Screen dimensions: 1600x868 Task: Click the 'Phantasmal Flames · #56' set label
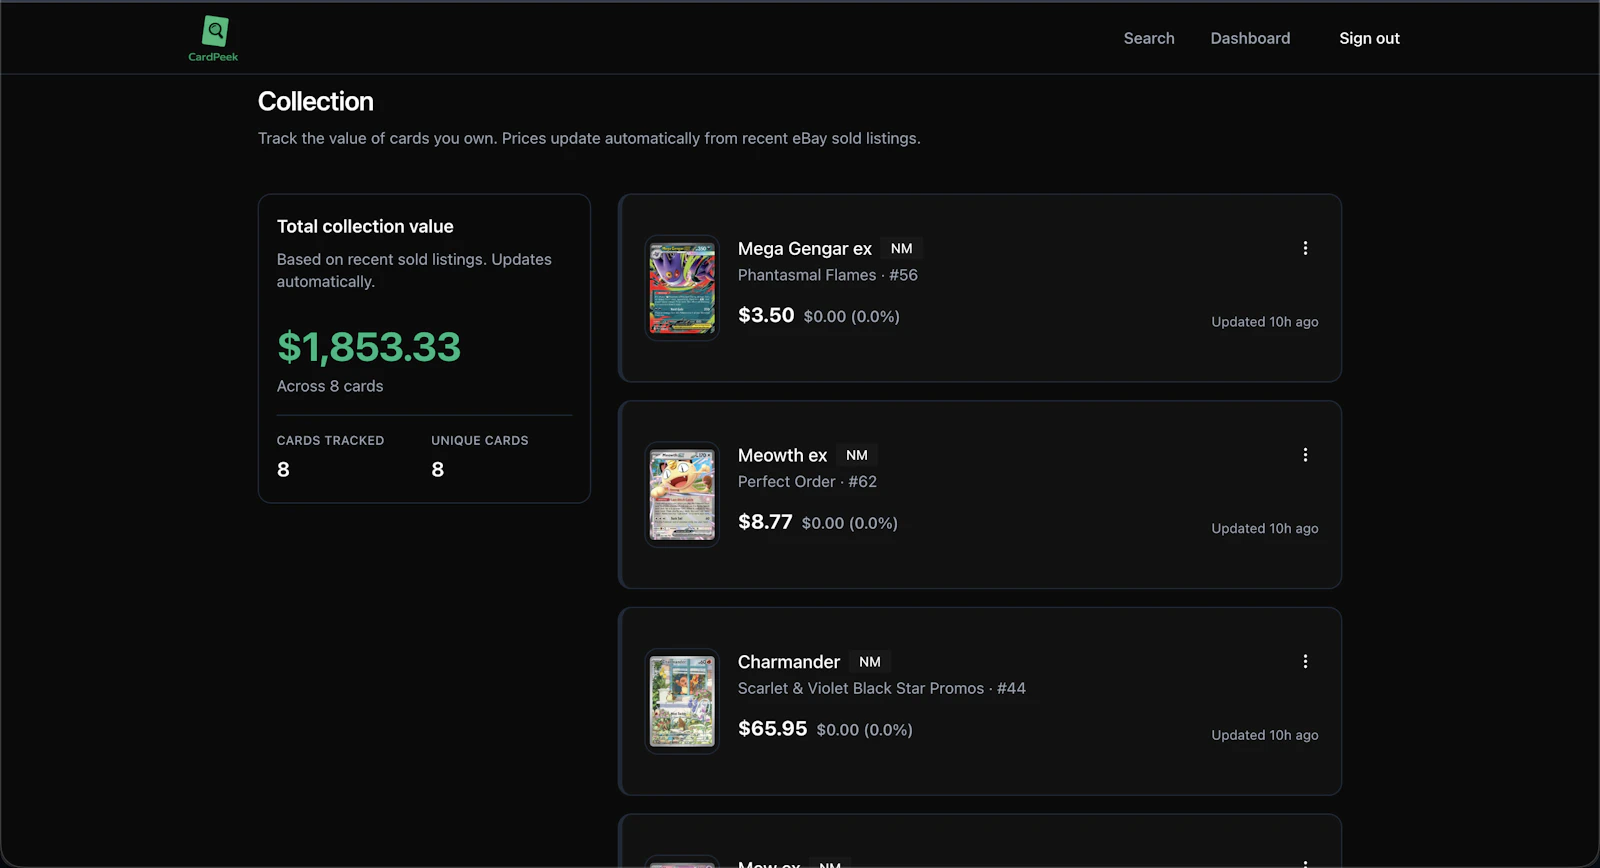[x=828, y=275]
